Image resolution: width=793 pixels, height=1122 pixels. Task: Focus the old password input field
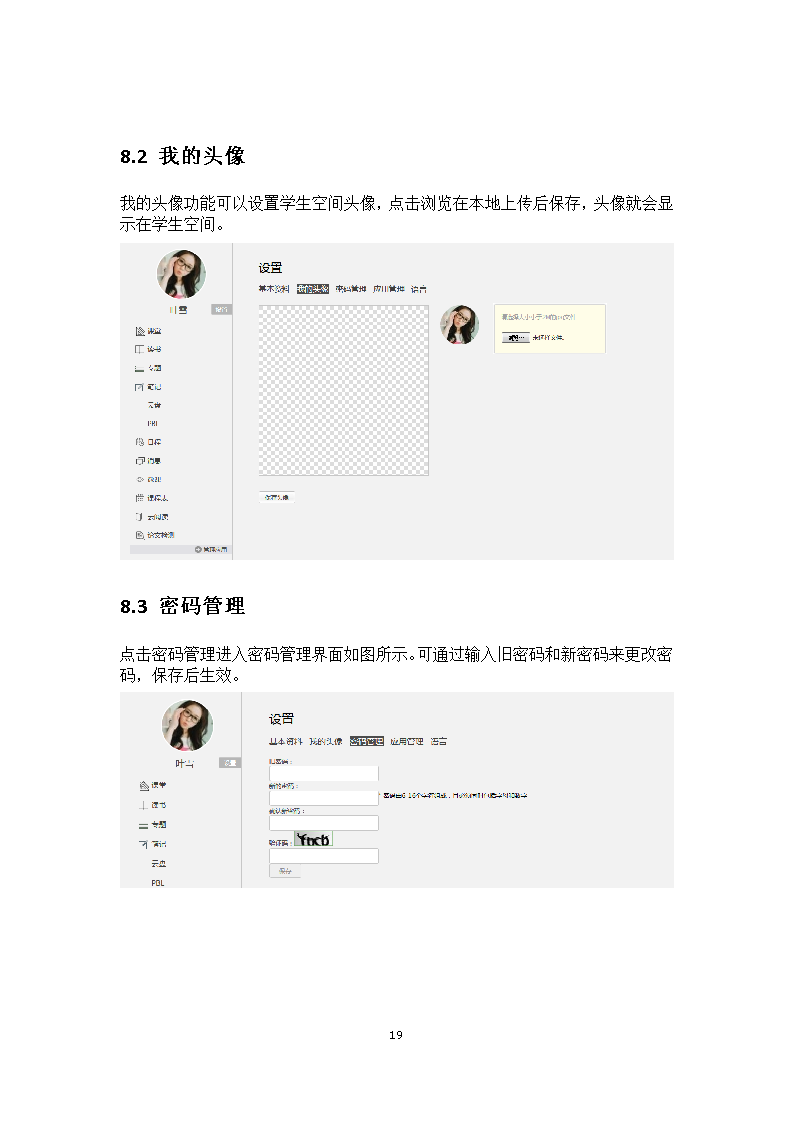click(323, 774)
